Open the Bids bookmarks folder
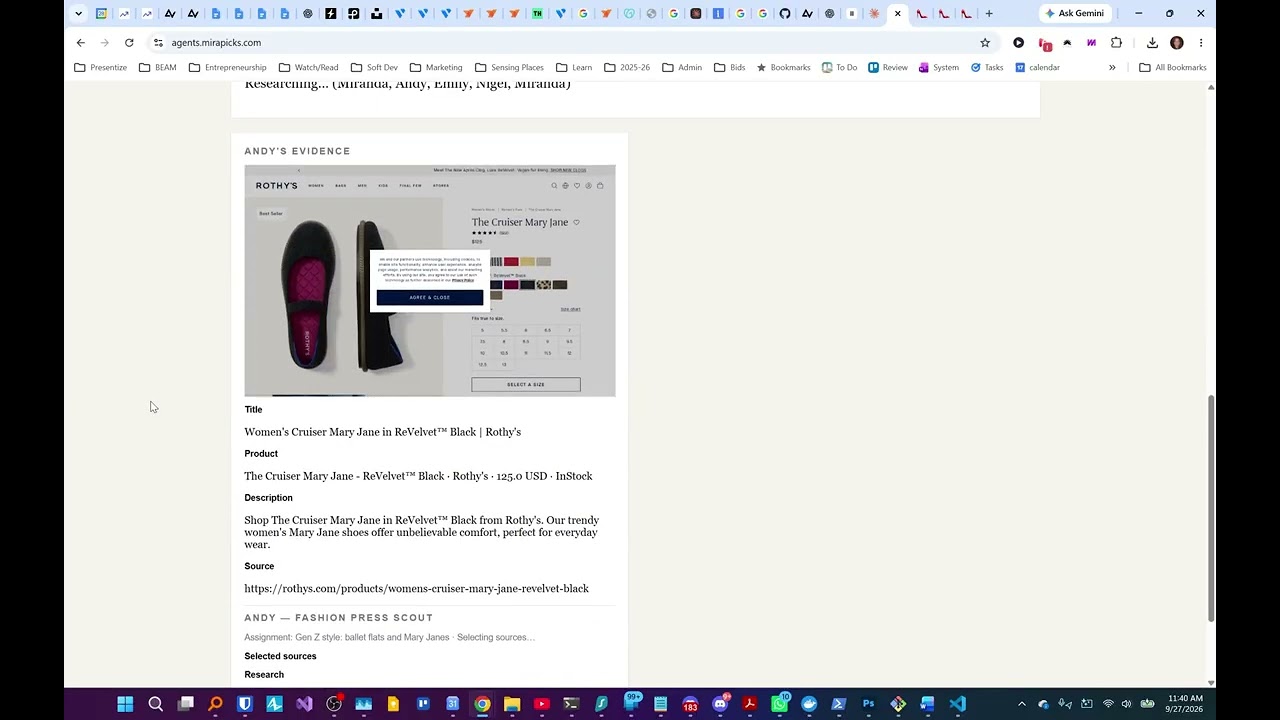 729,68
